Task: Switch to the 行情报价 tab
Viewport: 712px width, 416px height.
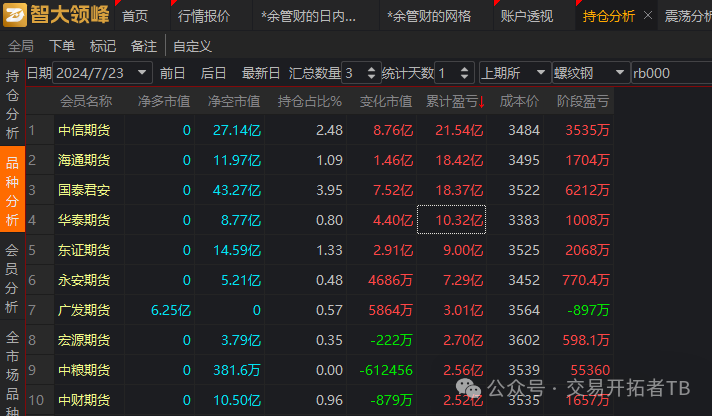Action: pos(204,16)
